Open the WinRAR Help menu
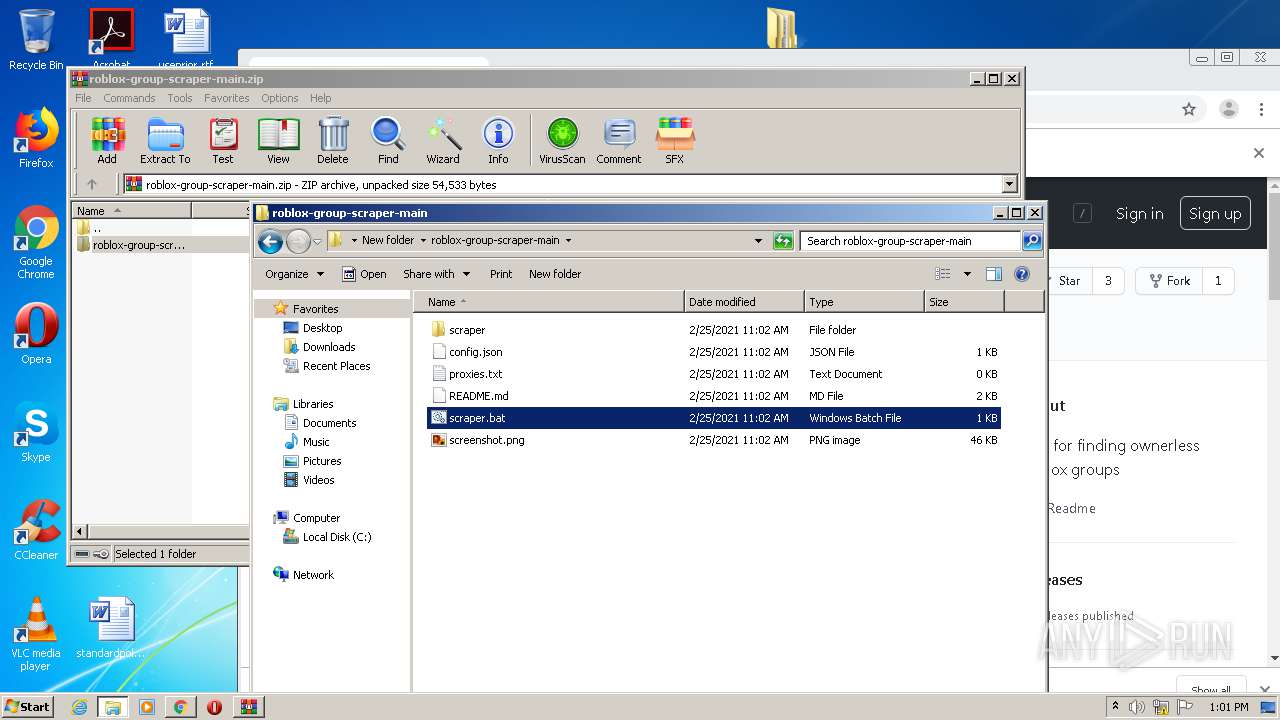The image size is (1280, 720). (320, 98)
